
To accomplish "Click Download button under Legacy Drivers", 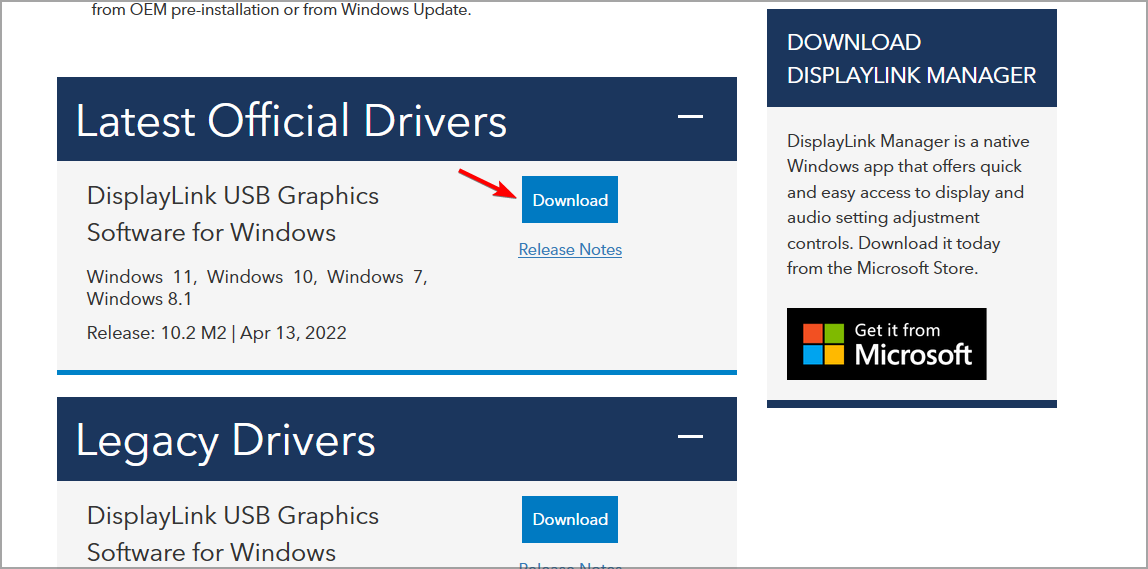I will (570, 519).
